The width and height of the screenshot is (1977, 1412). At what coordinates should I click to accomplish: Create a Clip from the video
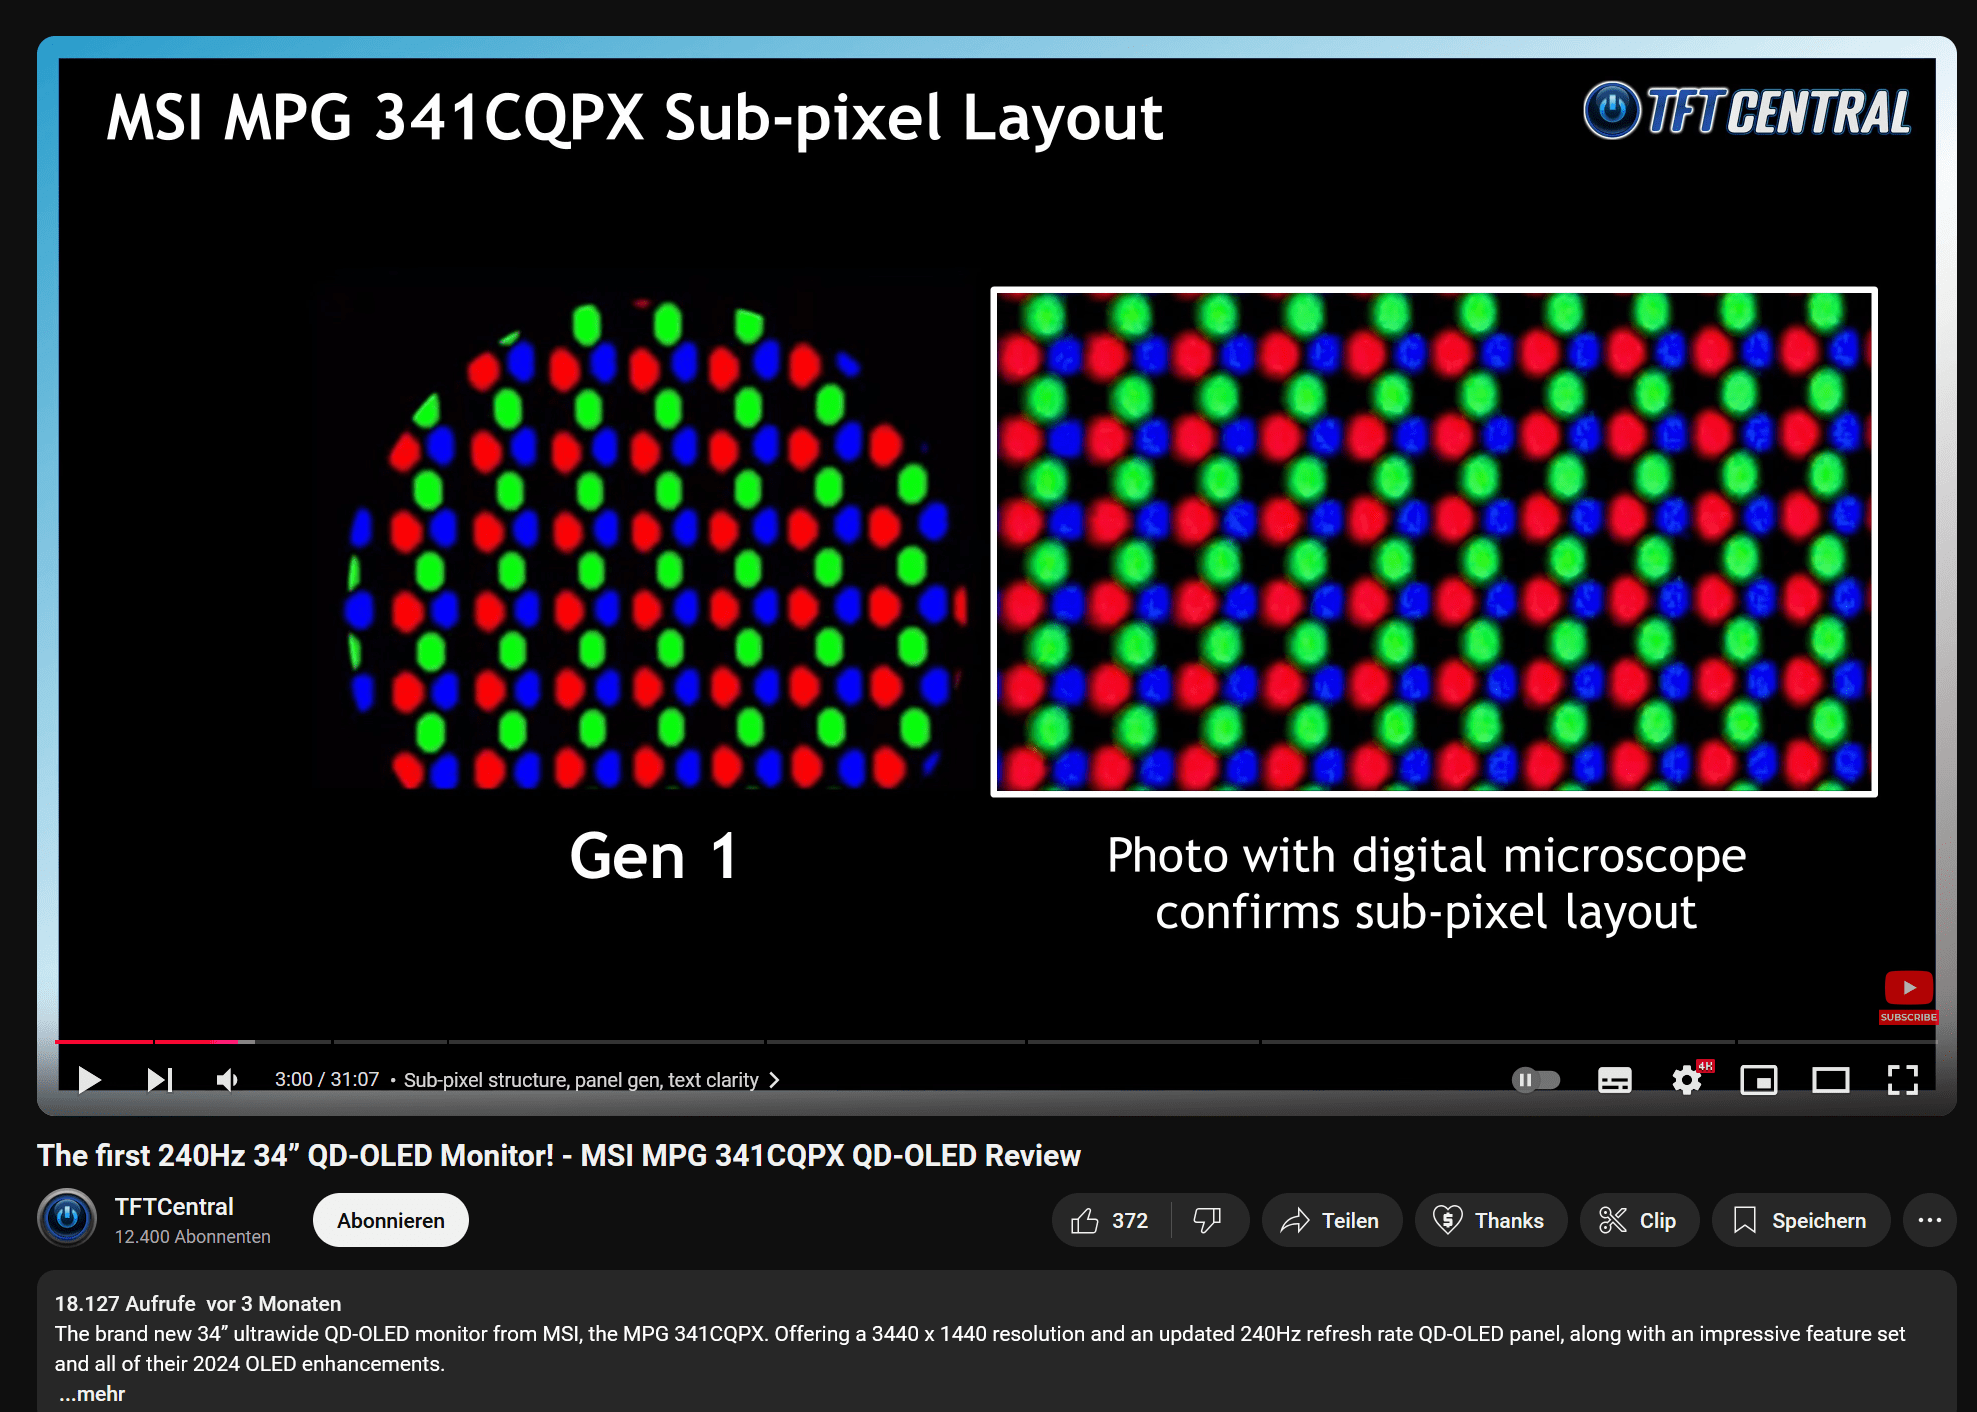(1639, 1220)
